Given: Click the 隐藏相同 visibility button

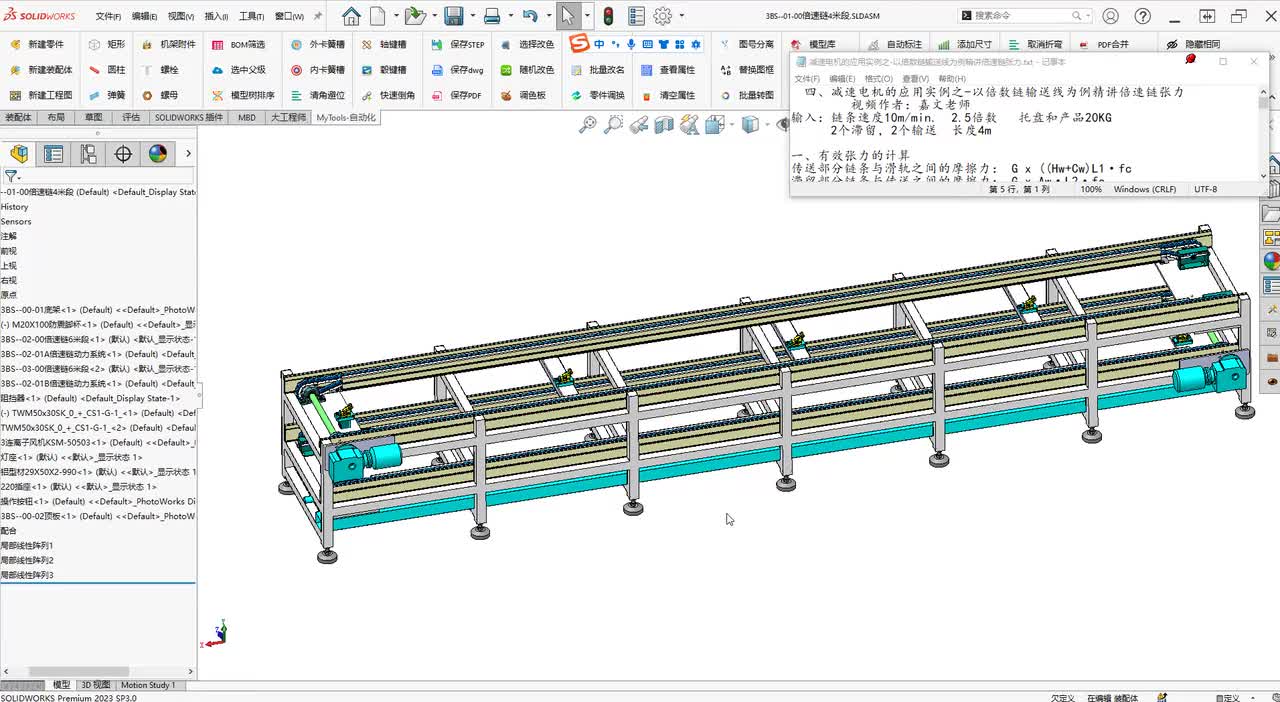Looking at the screenshot, I should [x=1192, y=45].
